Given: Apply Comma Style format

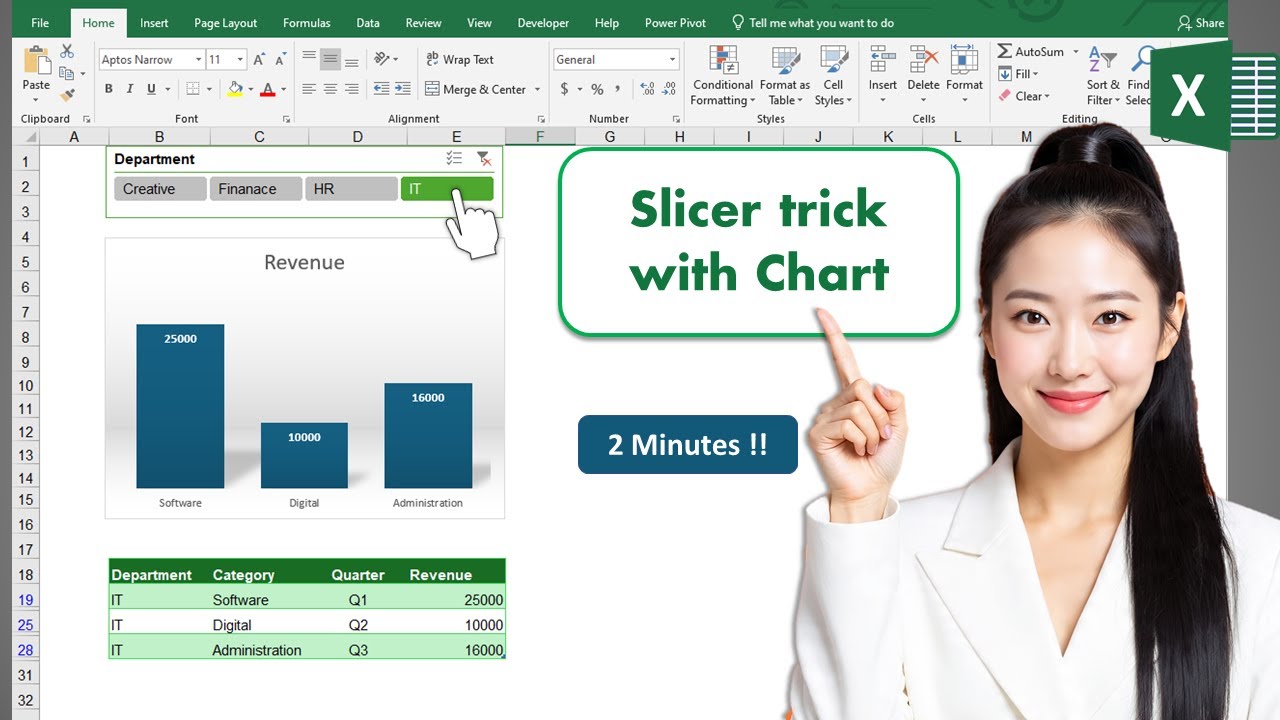Looking at the screenshot, I should [618, 89].
